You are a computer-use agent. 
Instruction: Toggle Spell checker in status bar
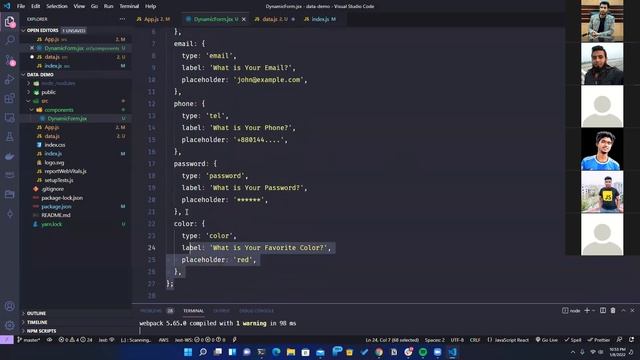[x=573, y=340]
